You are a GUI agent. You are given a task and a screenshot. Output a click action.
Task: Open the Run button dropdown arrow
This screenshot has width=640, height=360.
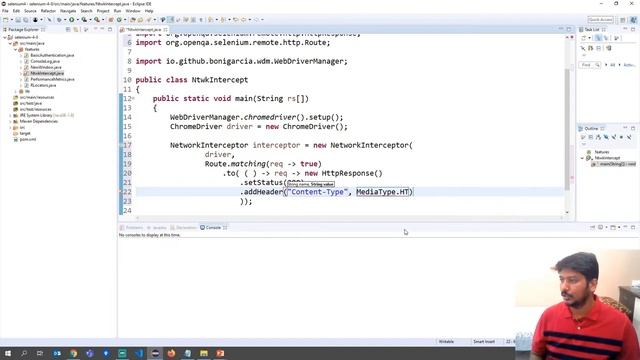click(x=78, y=20)
